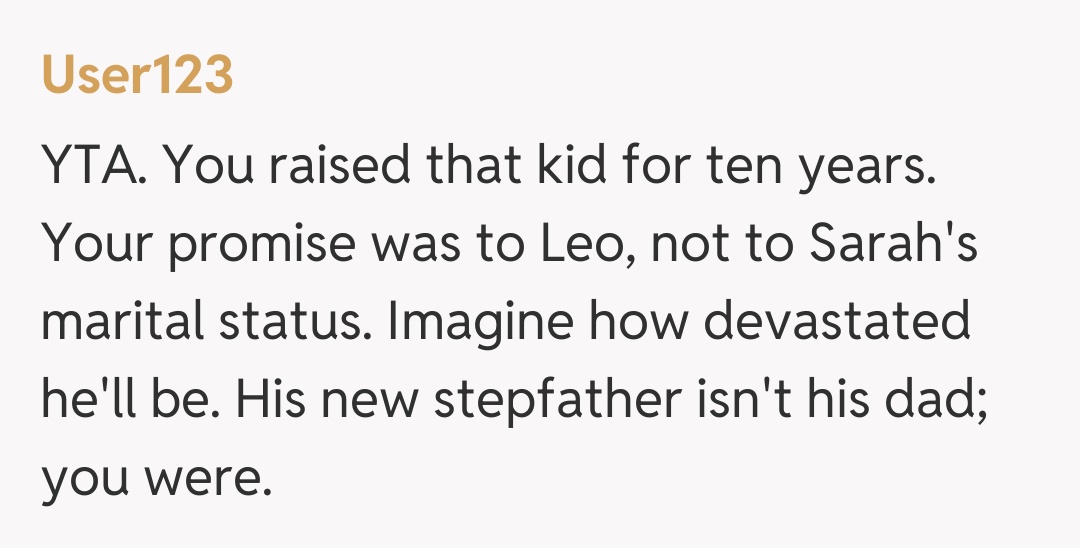Click the word 'stepfather'

point(574,400)
